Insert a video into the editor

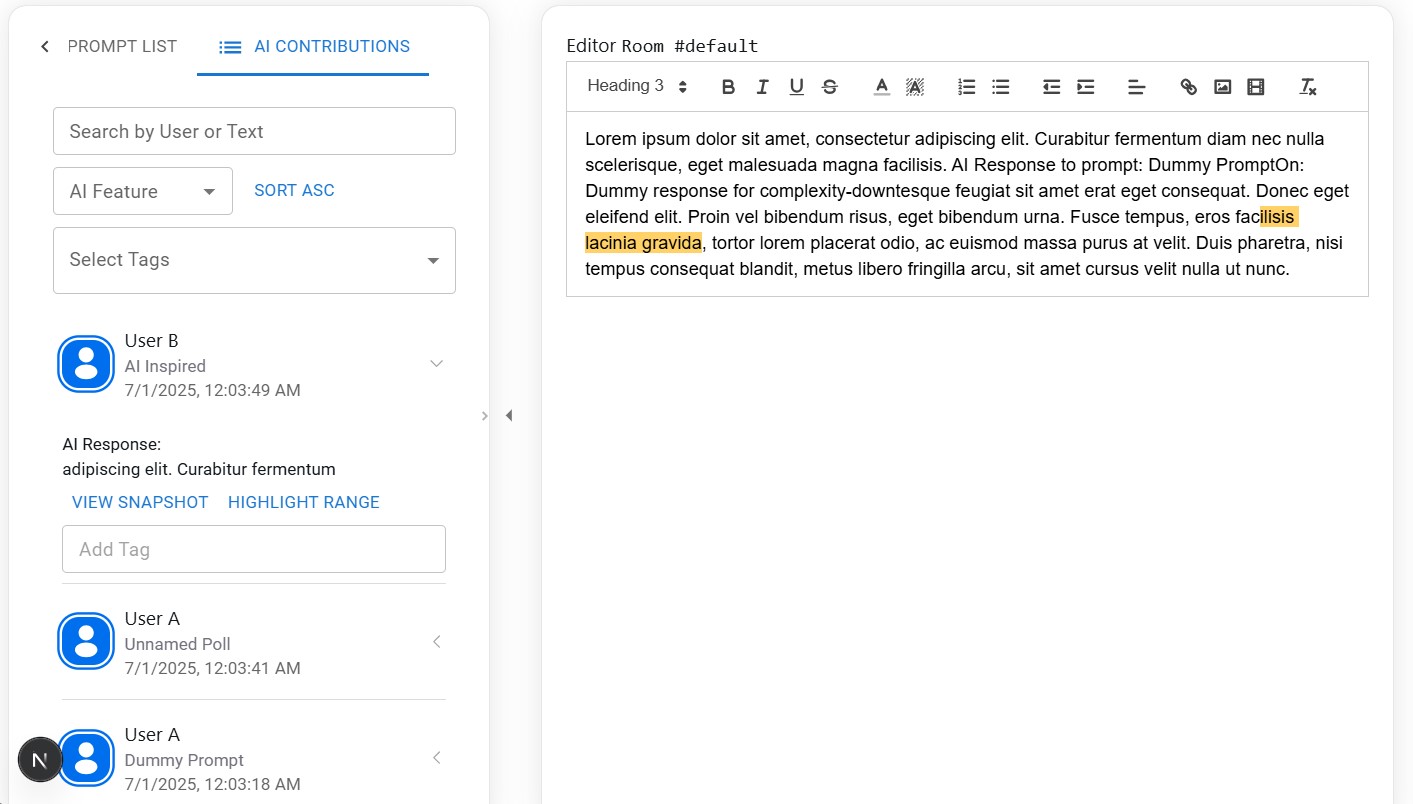[1256, 87]
